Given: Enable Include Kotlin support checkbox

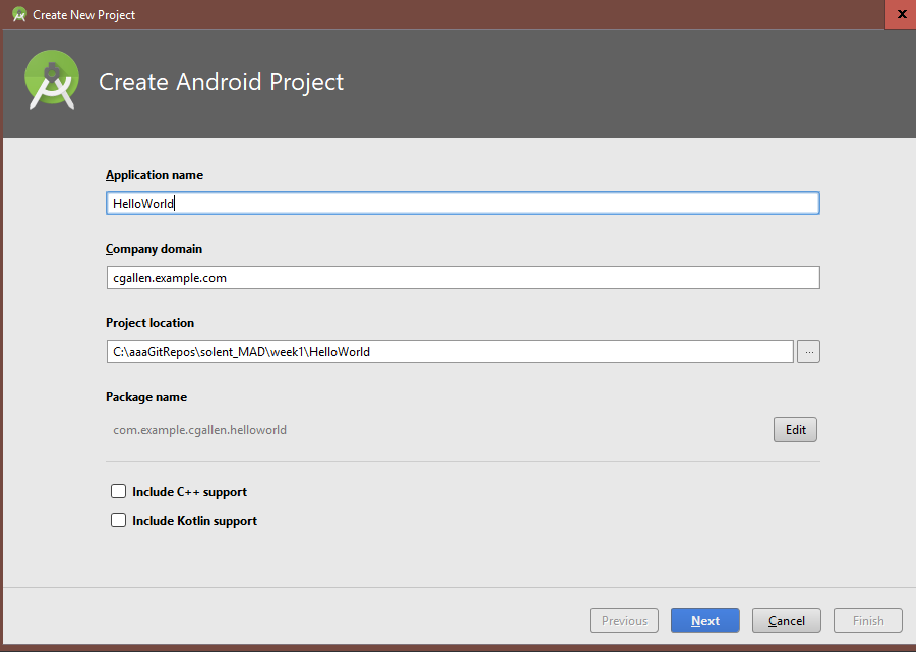Looking at the screenshot, I should coord(119,520).
